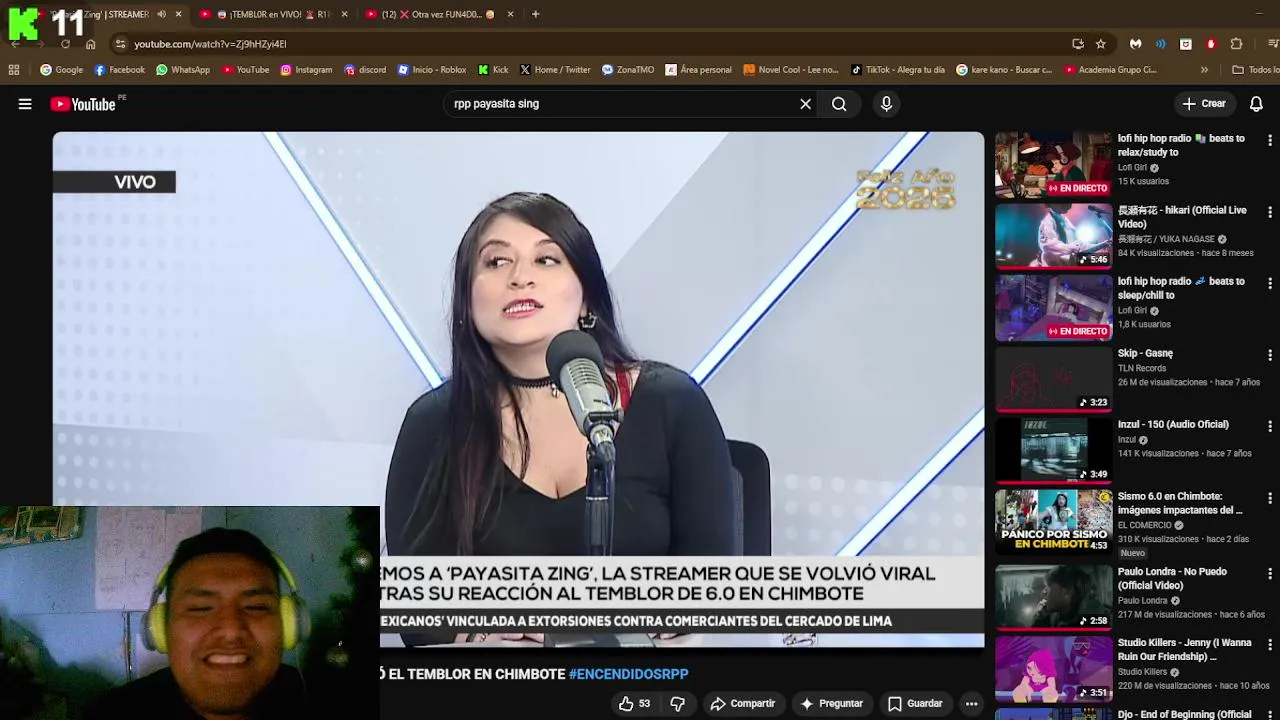Viewport: 1280px width, 720px height.
Task: Close the Otra vez FUN4D0 tab
Action: click(510, 14)
